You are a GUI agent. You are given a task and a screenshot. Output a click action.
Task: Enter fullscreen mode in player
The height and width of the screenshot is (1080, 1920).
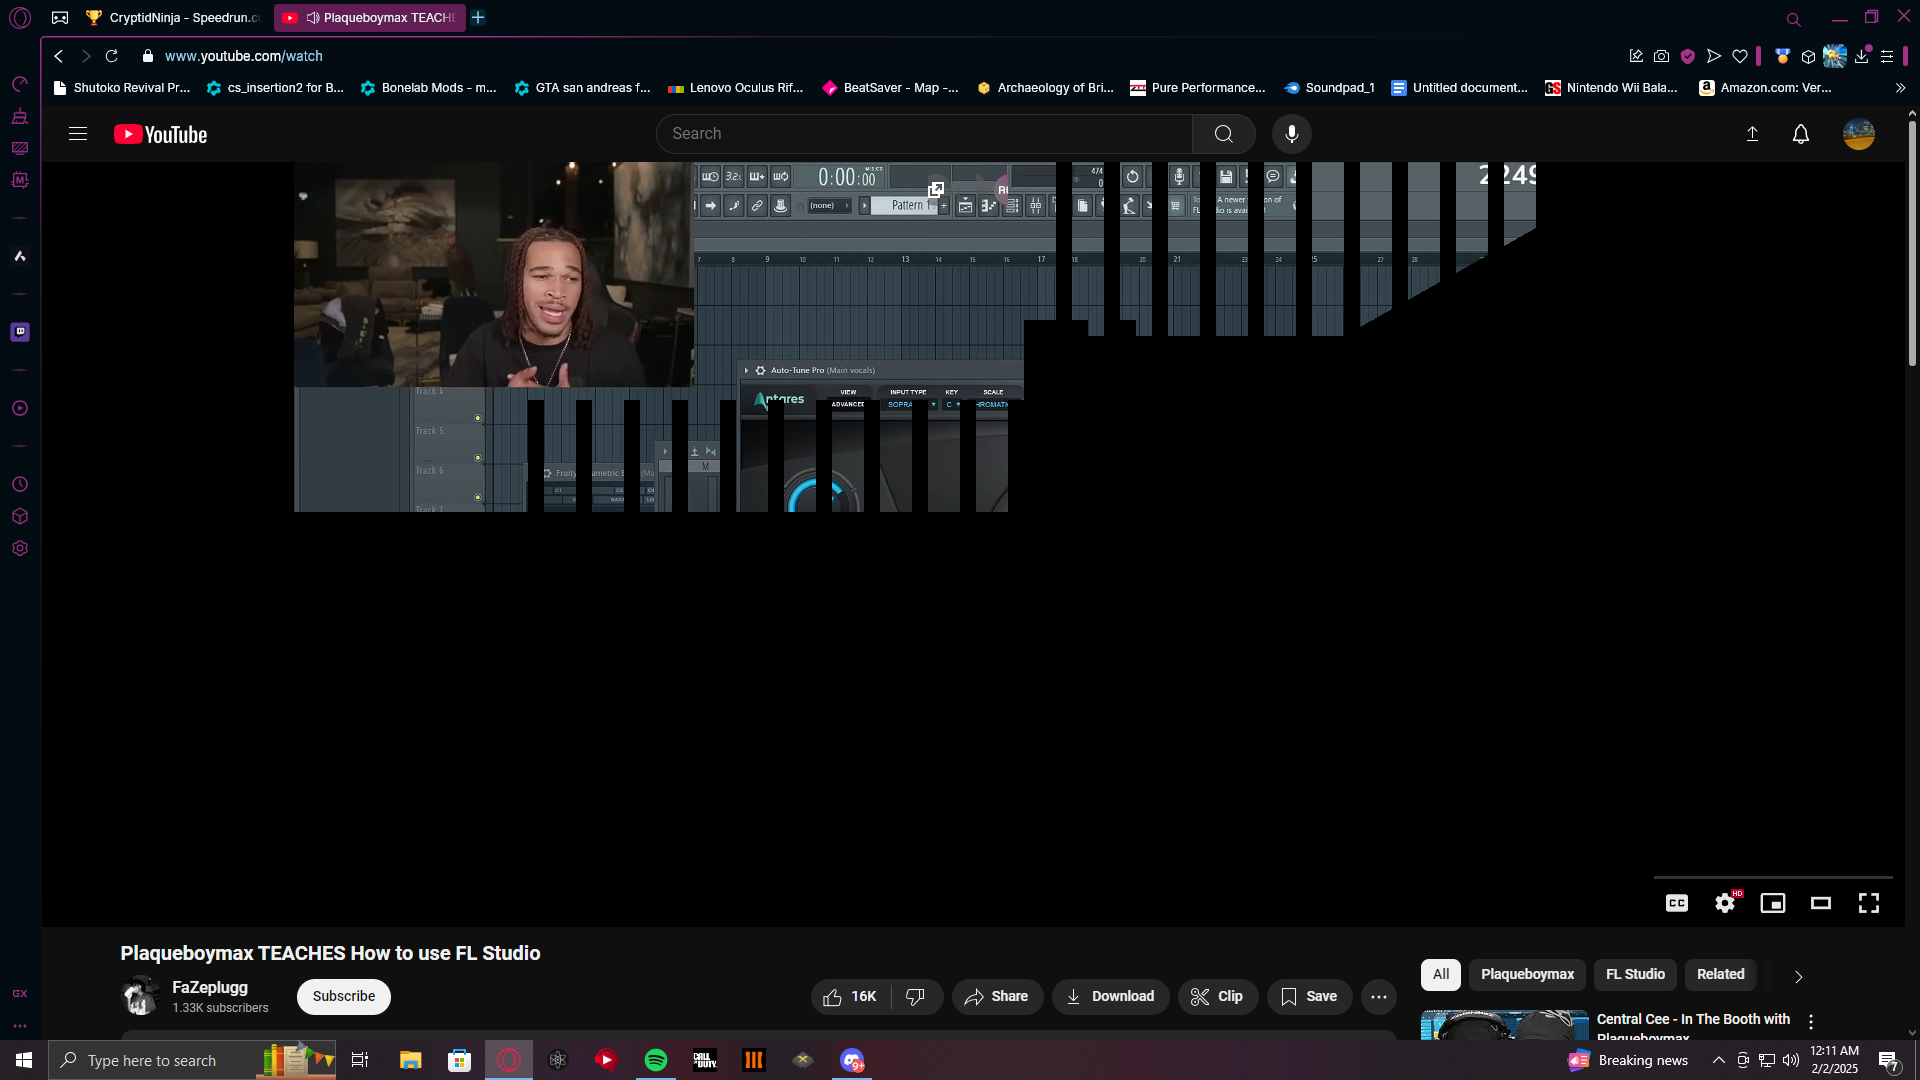1868,903
